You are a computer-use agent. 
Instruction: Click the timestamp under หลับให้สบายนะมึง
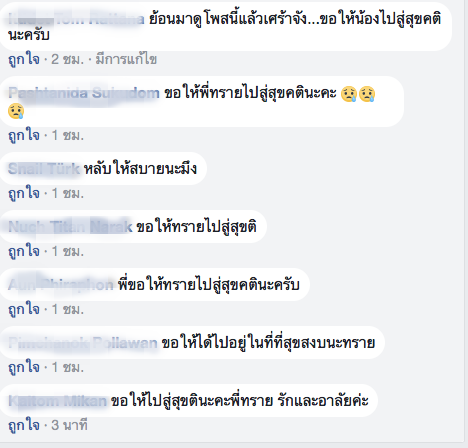pyautogui.click(x=68, y=194)
